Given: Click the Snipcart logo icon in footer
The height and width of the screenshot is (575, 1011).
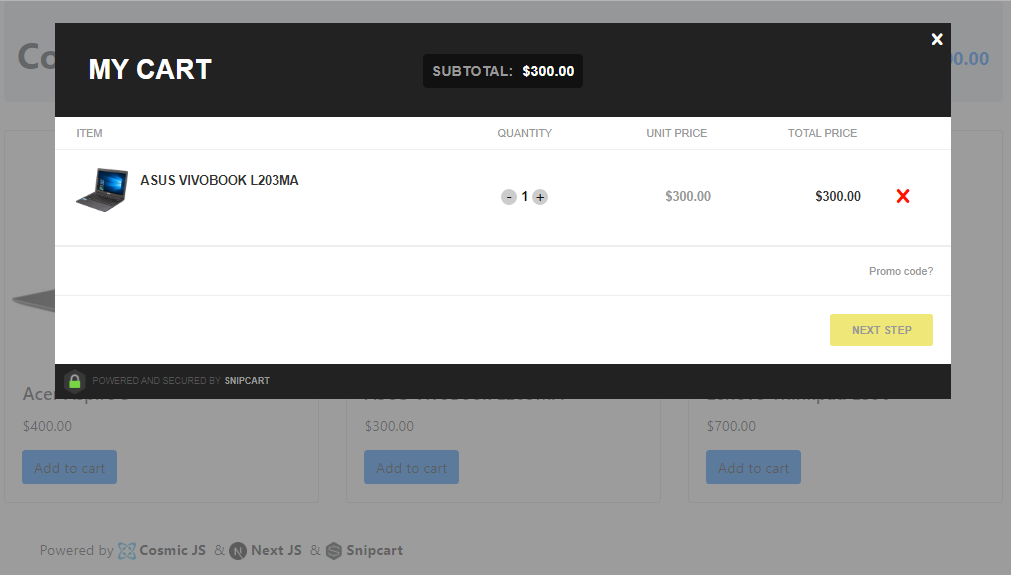Looking at the screenshot, I should tap(333, 551).
